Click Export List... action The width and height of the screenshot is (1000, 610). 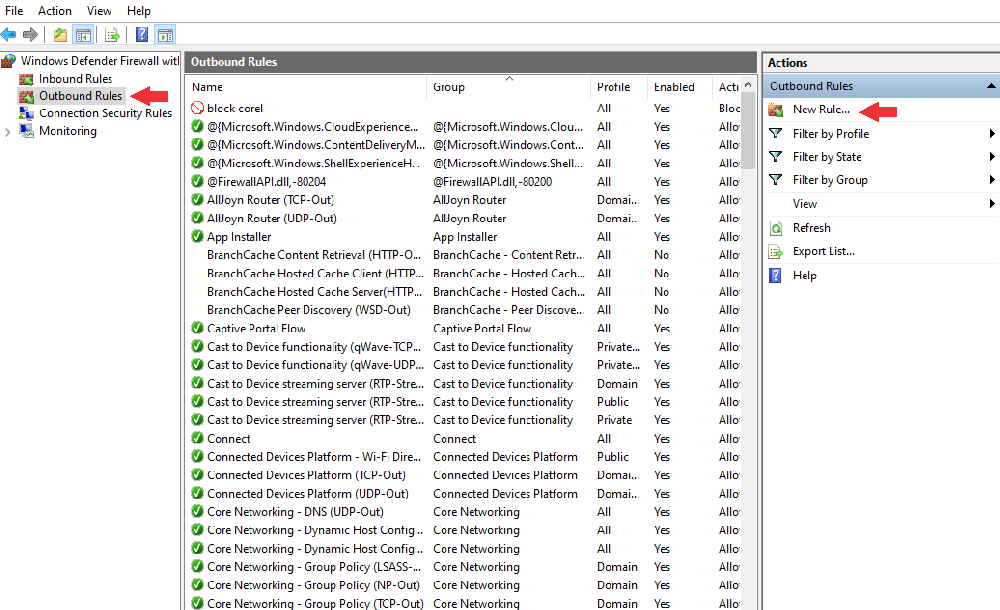(x=824, y=251)
